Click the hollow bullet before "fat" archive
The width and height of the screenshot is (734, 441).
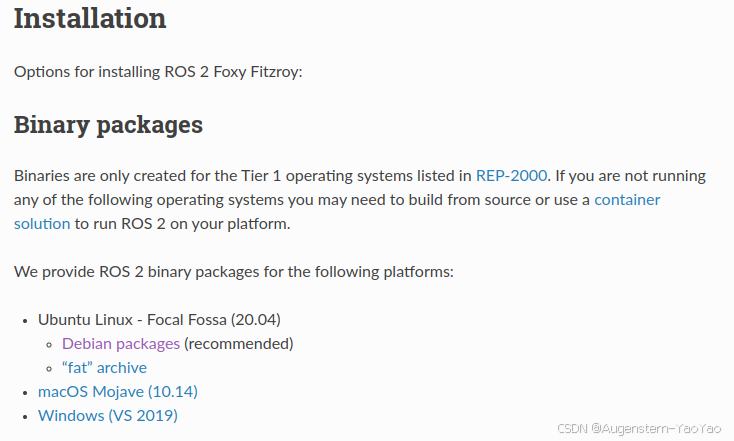coord(50,368)
